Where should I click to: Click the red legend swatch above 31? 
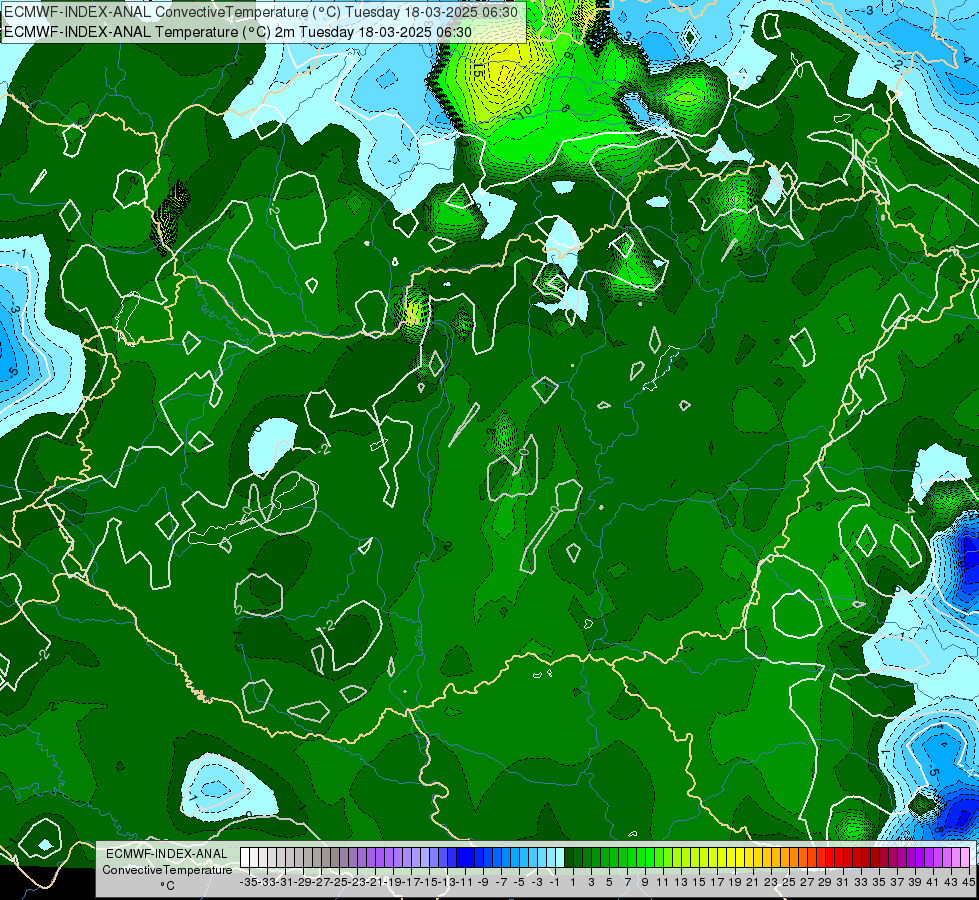pos(839,857)
